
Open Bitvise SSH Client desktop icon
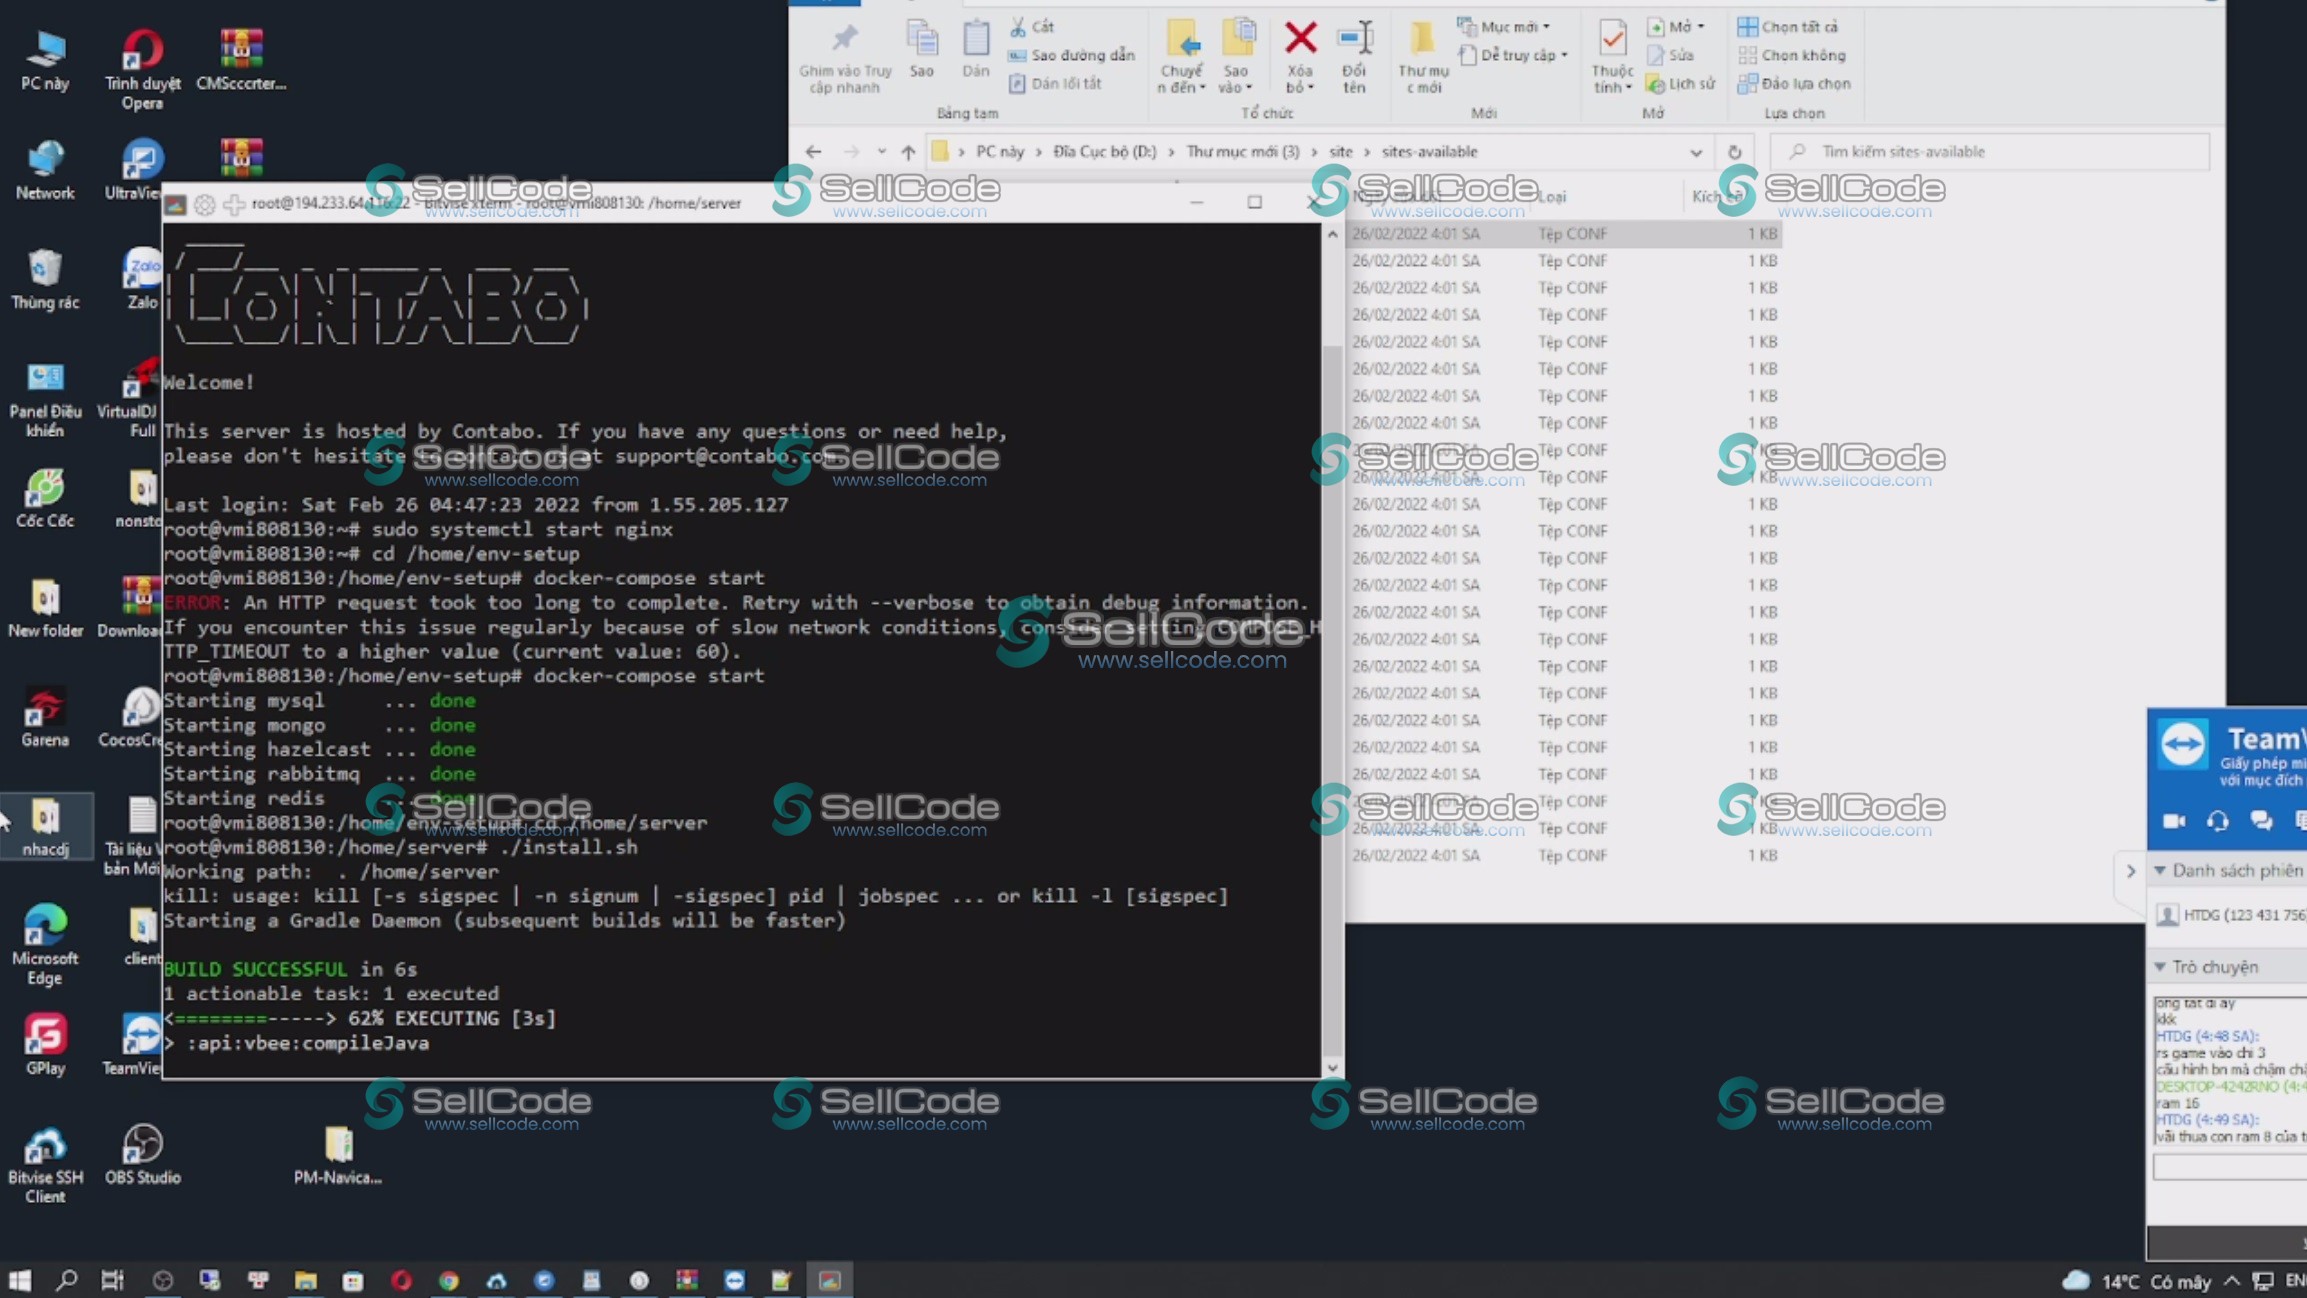[45, 1147]
